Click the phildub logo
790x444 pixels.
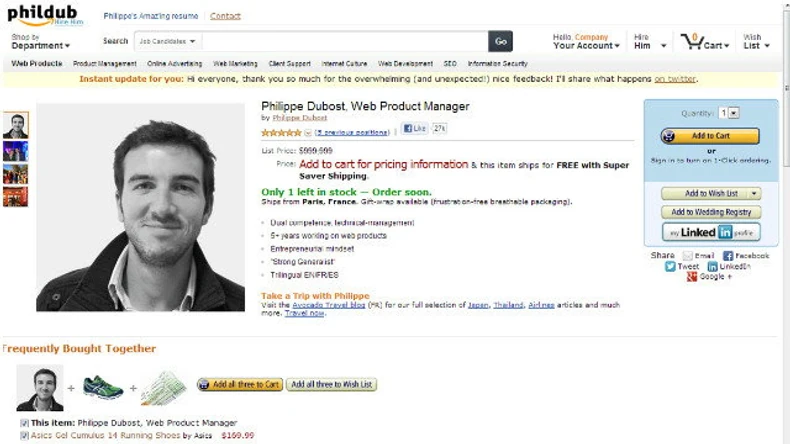click(46, 13)
